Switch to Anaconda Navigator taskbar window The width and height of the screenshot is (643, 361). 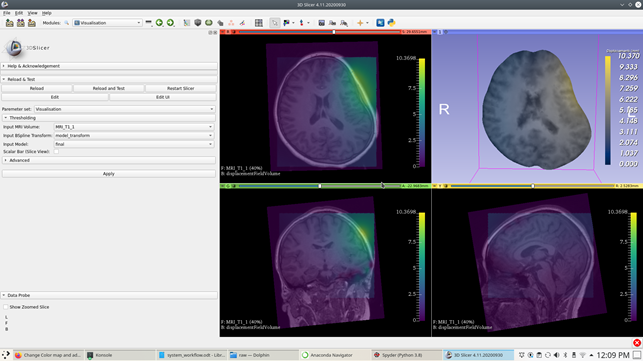coord(335,355)
